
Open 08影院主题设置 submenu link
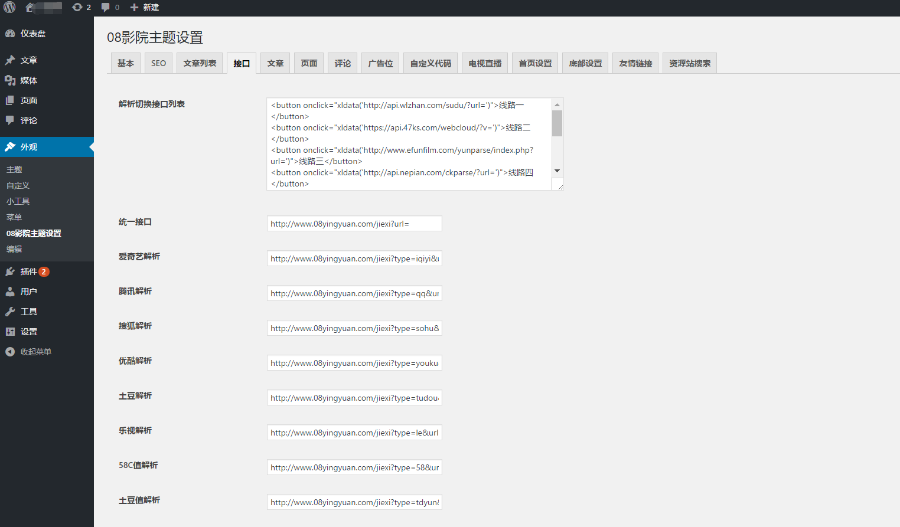pos(34,233)
